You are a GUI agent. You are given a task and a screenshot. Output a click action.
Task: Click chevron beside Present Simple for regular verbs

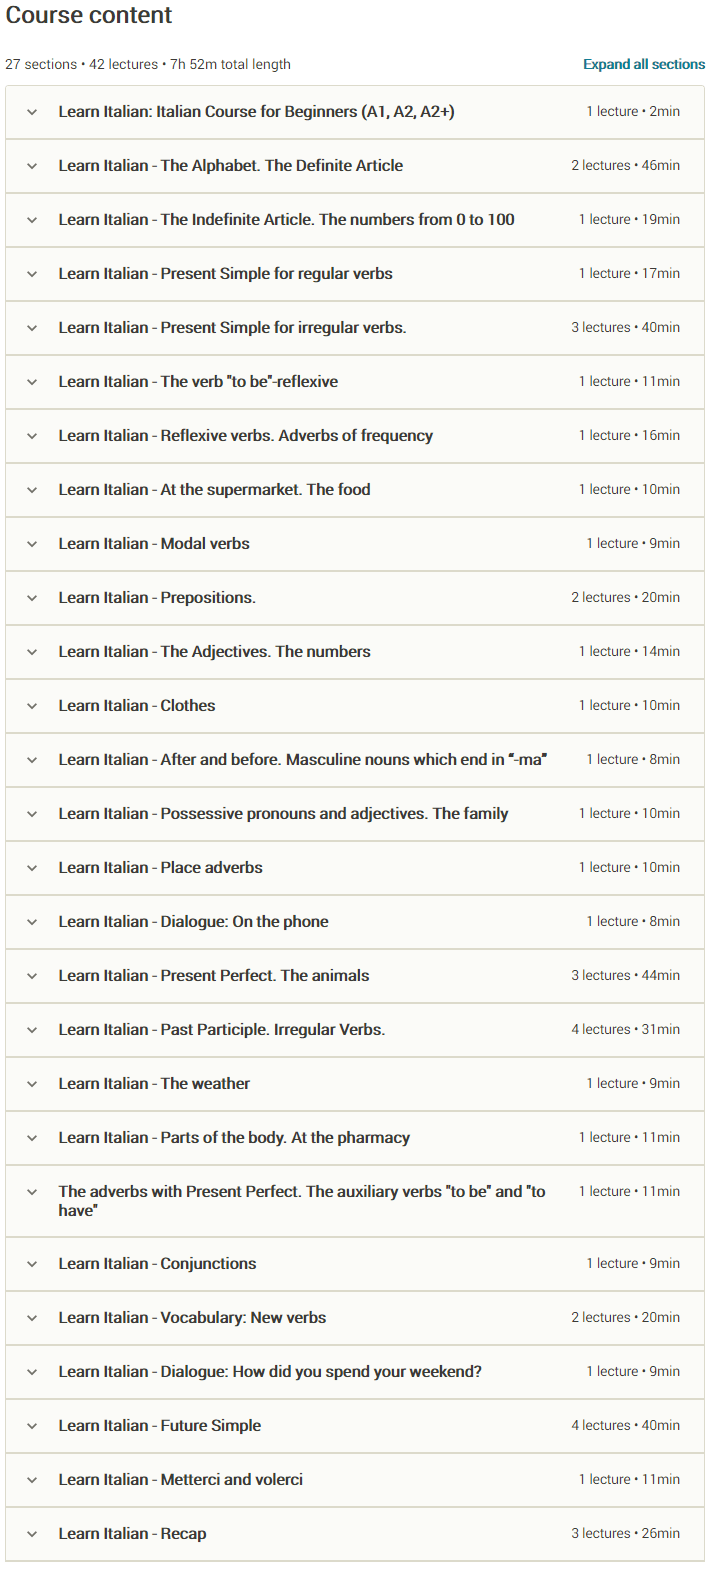pos(32,274)
